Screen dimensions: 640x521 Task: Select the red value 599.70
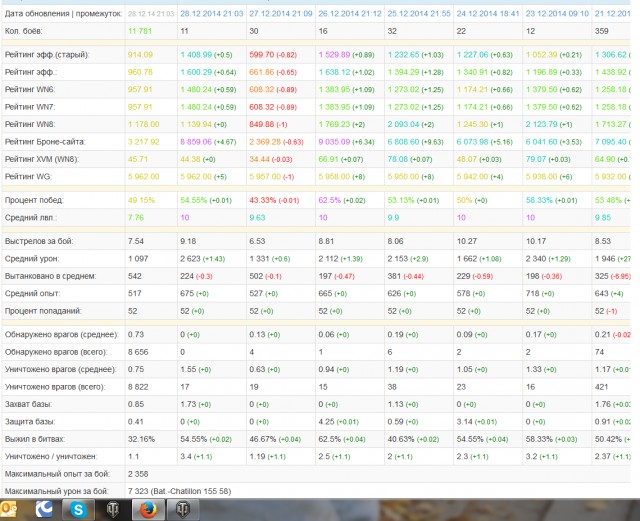pos(262,55)
